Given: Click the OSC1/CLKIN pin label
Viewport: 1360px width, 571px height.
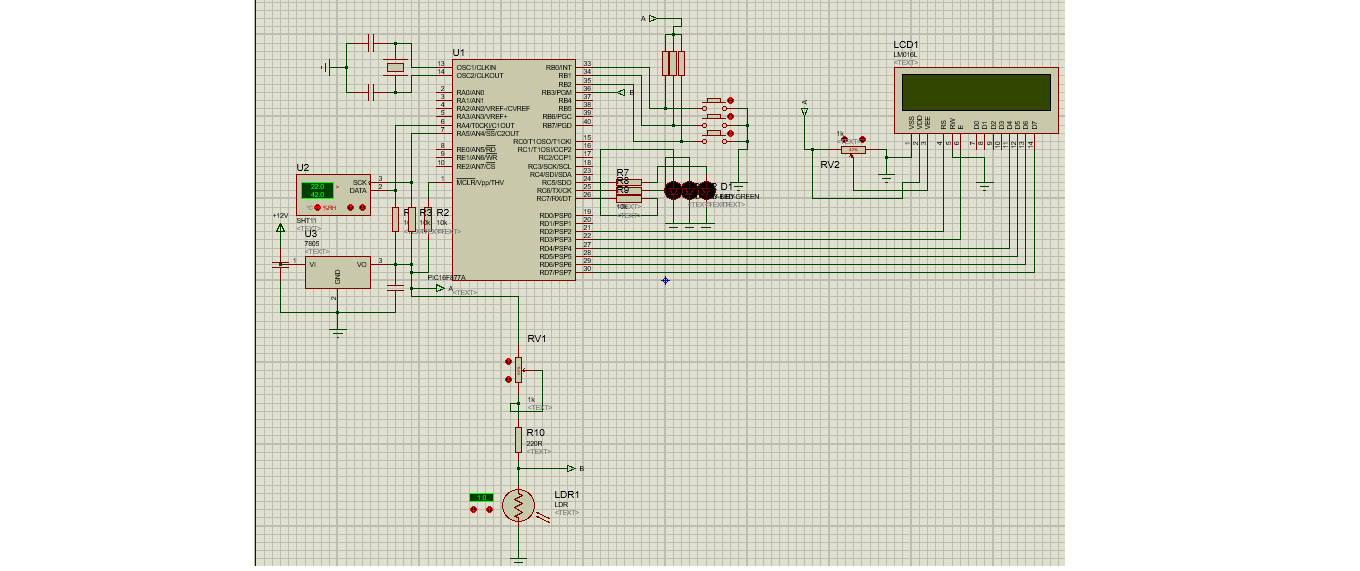Looking at the screenshot, I should (x=475, y=67).
